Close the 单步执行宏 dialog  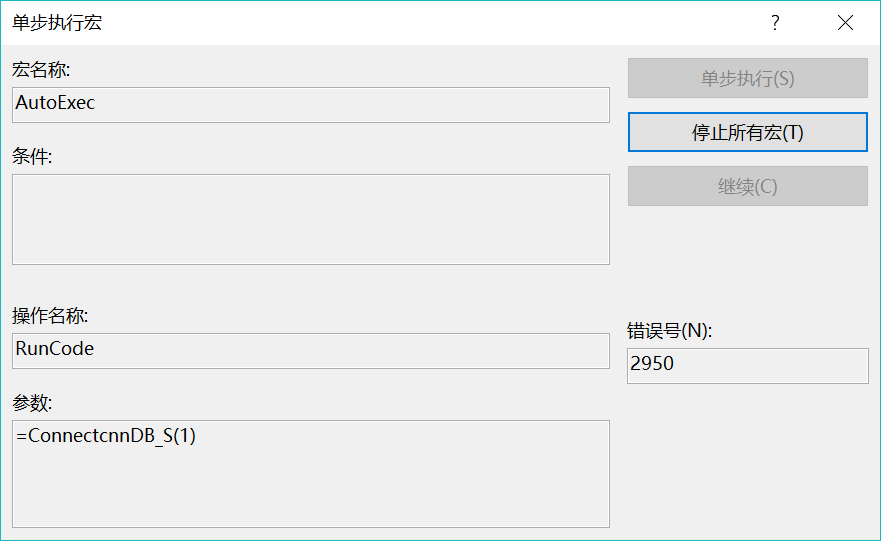tap(845, 23)
